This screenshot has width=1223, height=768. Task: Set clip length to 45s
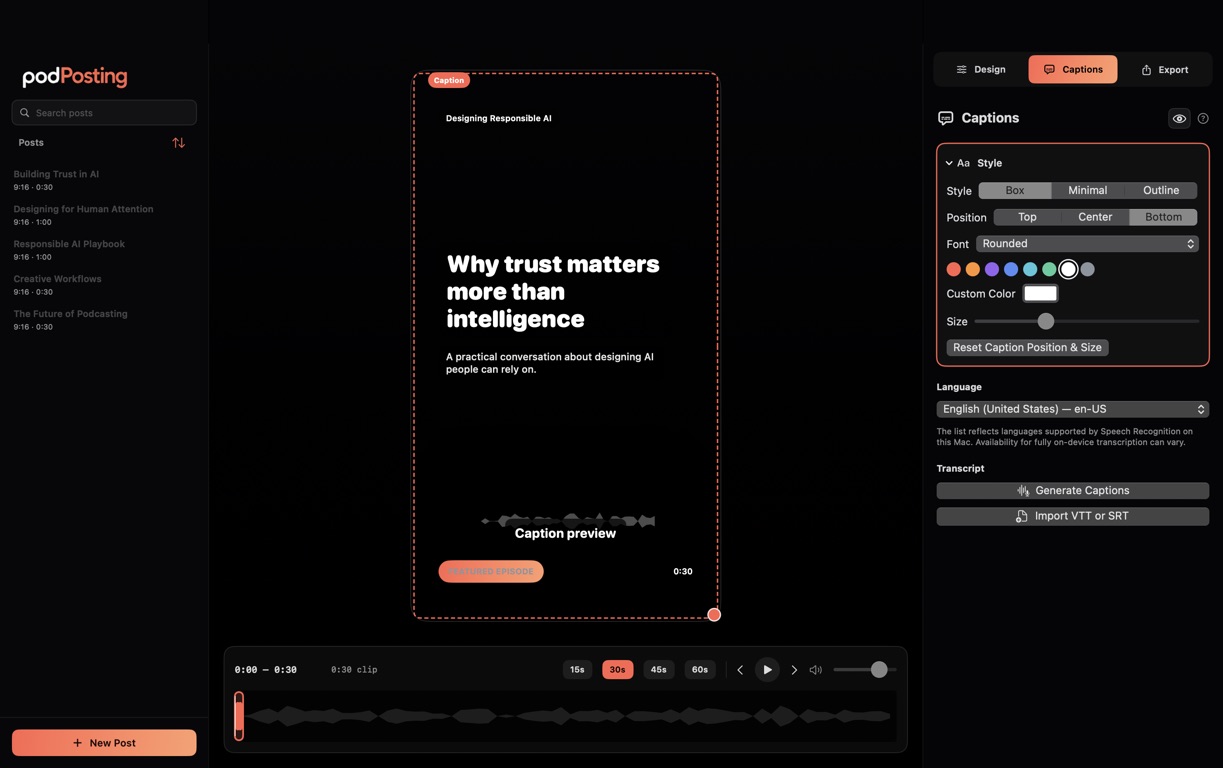click(x=658, y=670)
